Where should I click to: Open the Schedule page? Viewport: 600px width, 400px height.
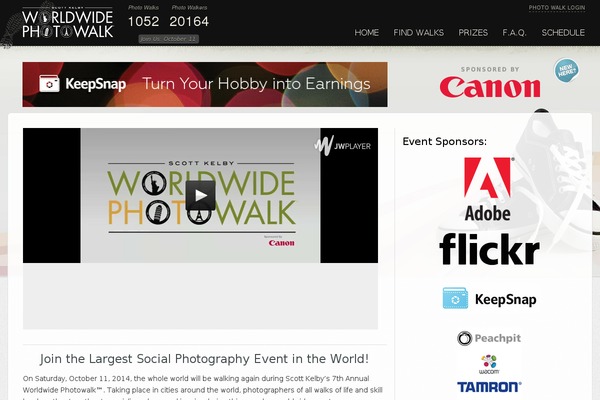[x=563, y=33]
